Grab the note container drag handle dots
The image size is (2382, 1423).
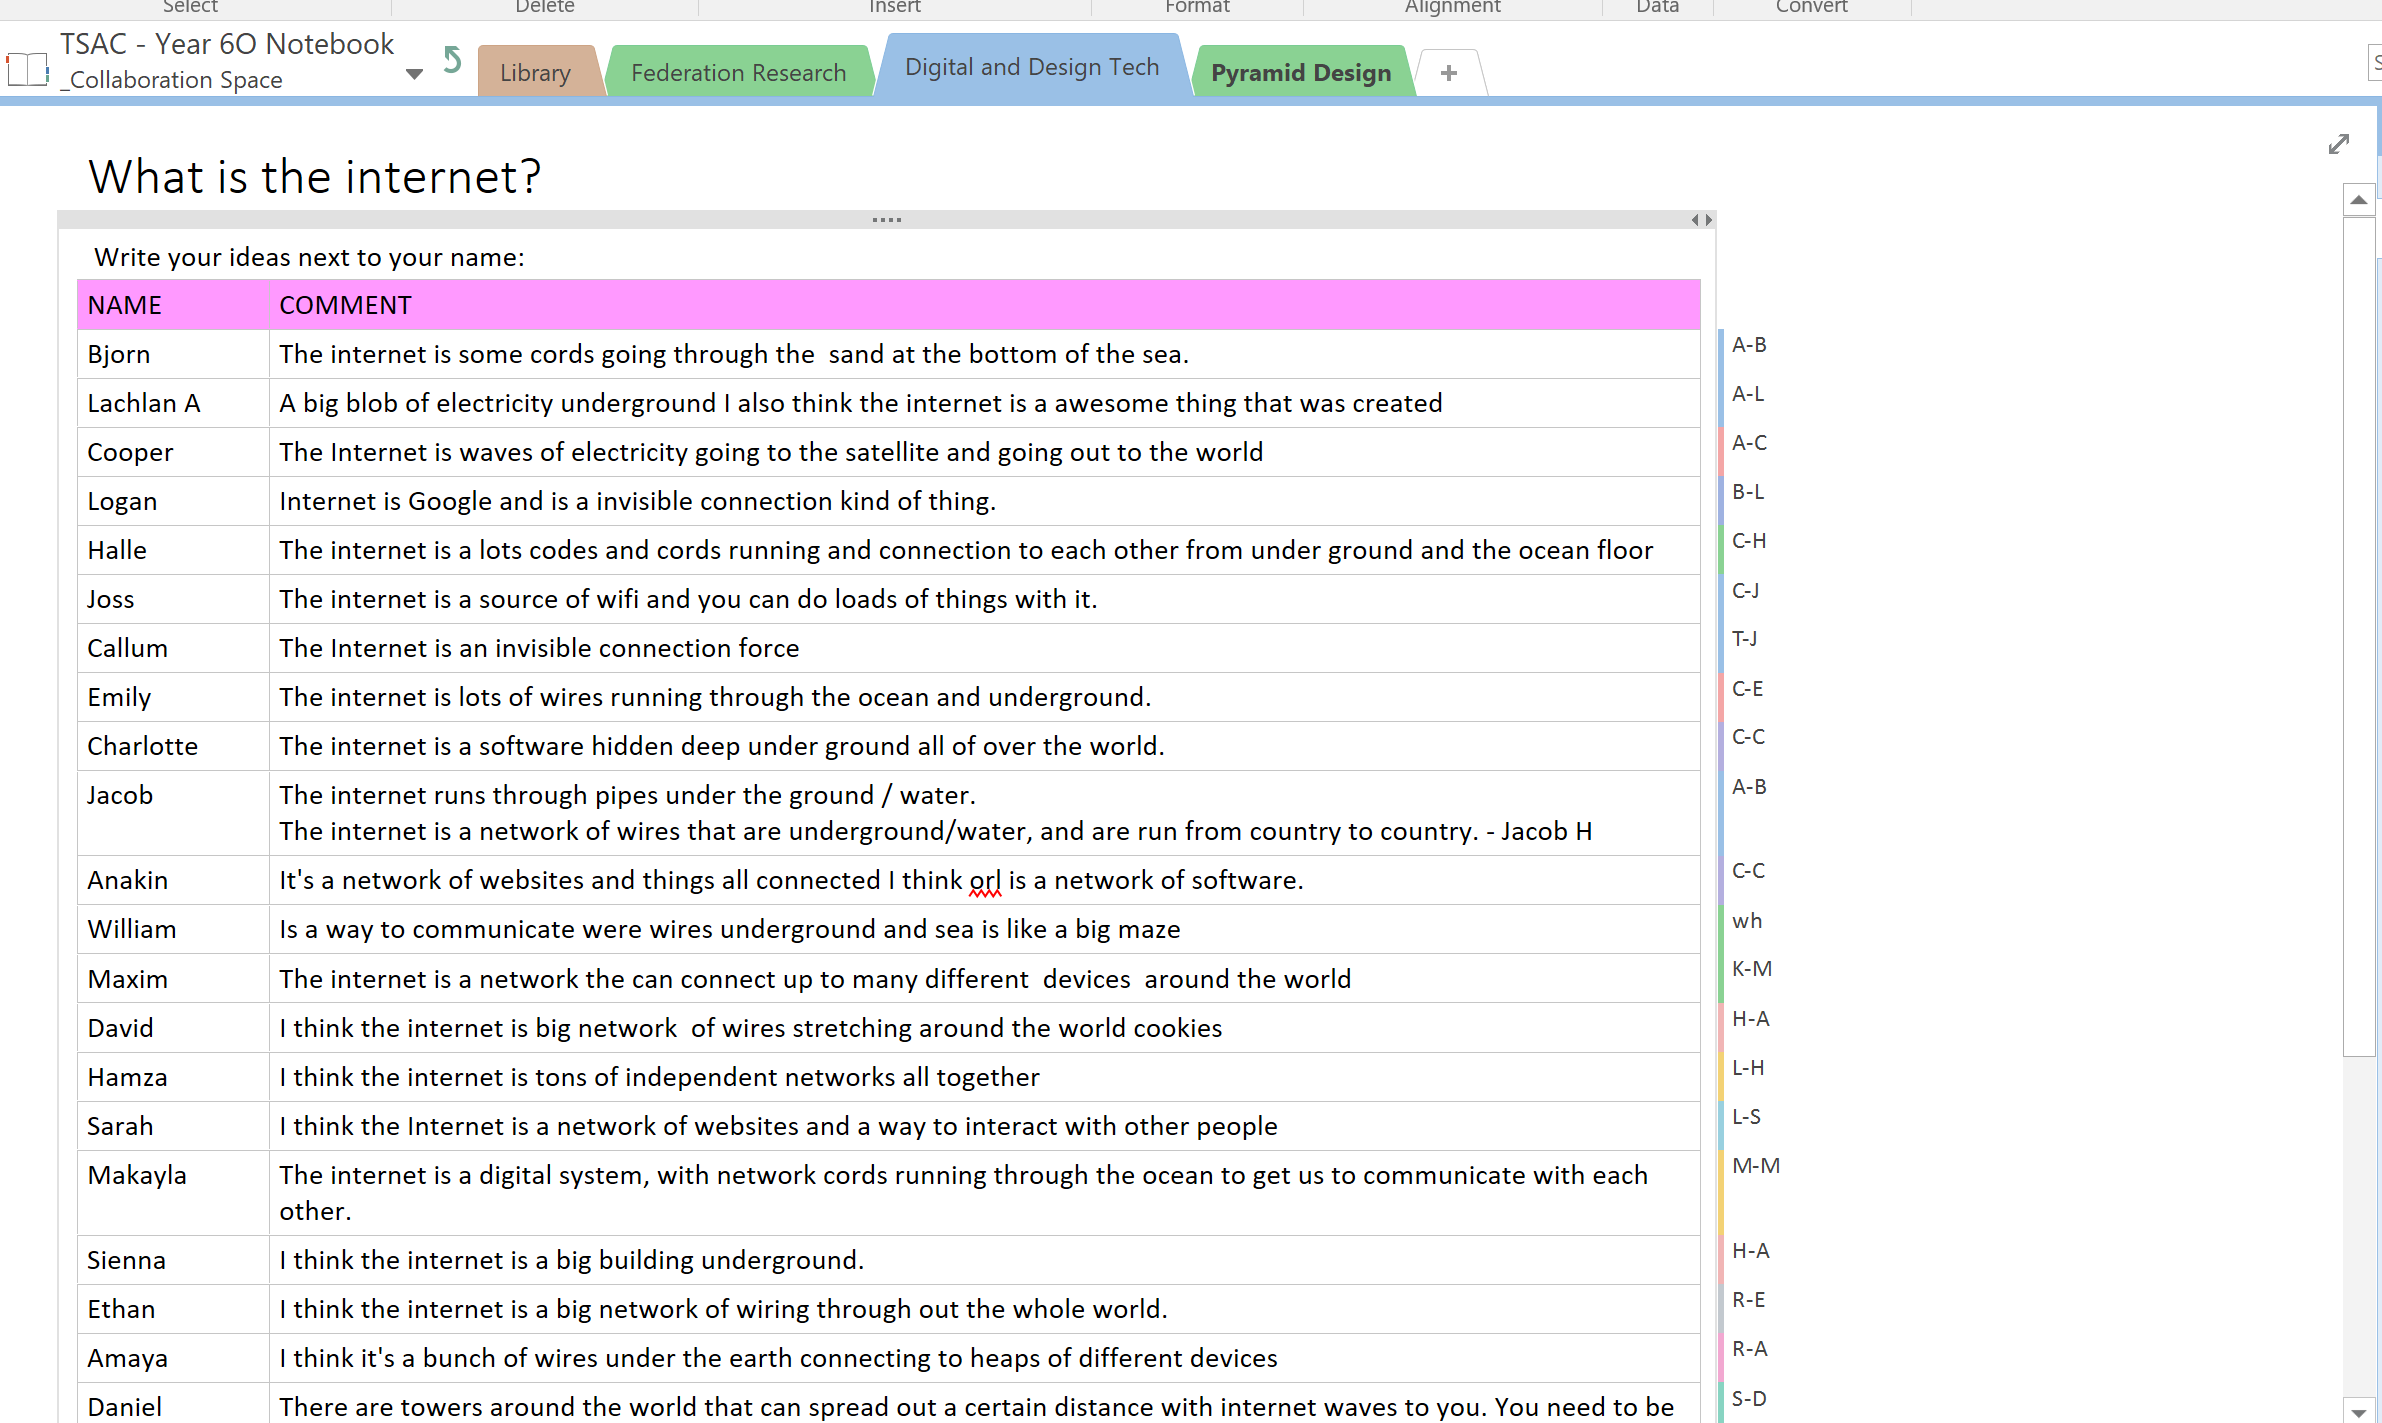click(886, 219)
